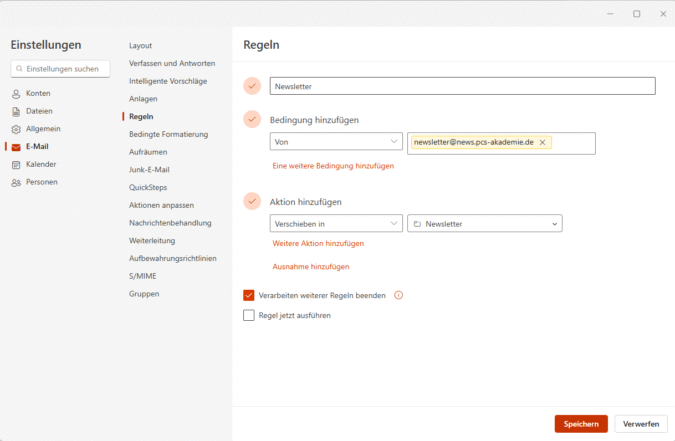Click the Personen people icon

point(16,182)
